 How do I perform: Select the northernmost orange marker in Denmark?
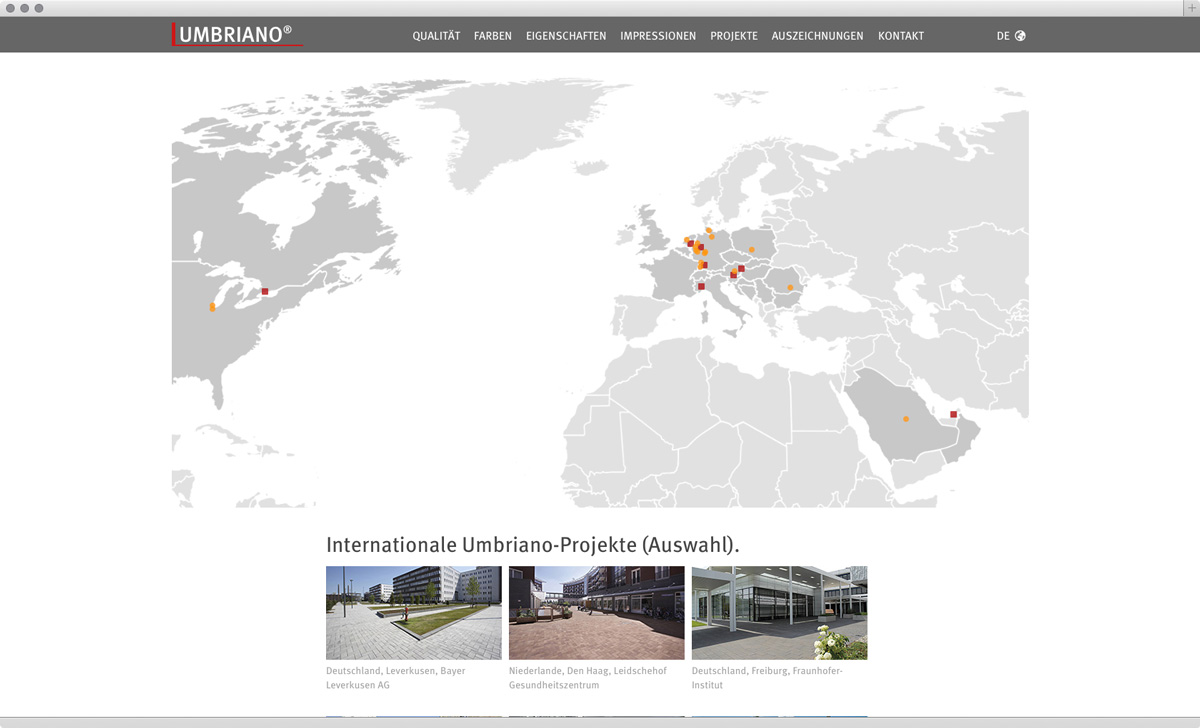pos(708,230)
